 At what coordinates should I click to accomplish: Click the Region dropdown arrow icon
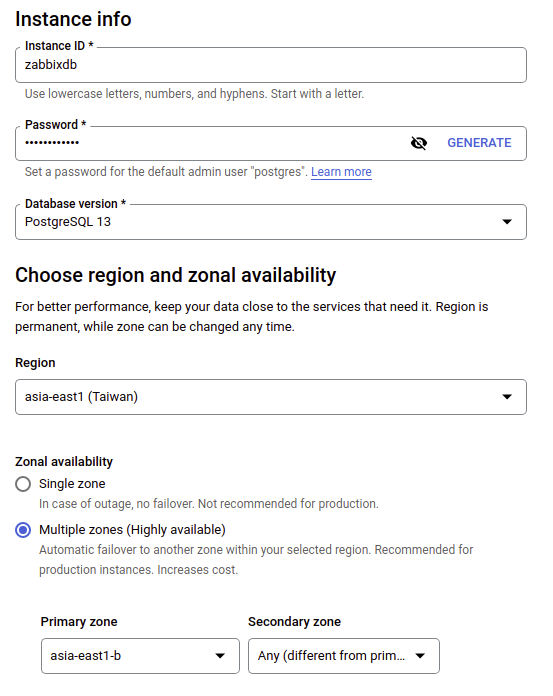coord(507,397)
